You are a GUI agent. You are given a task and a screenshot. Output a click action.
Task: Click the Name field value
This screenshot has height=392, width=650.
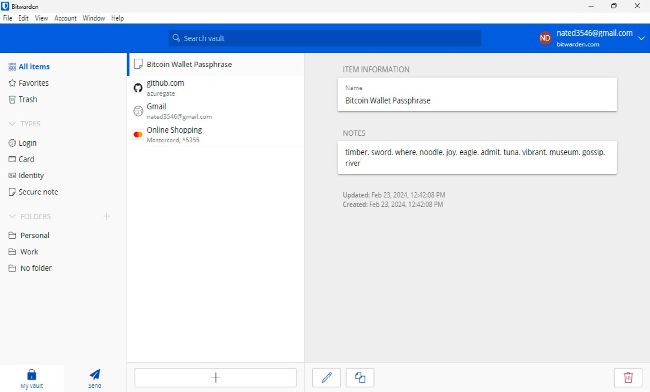pos(388,101)
